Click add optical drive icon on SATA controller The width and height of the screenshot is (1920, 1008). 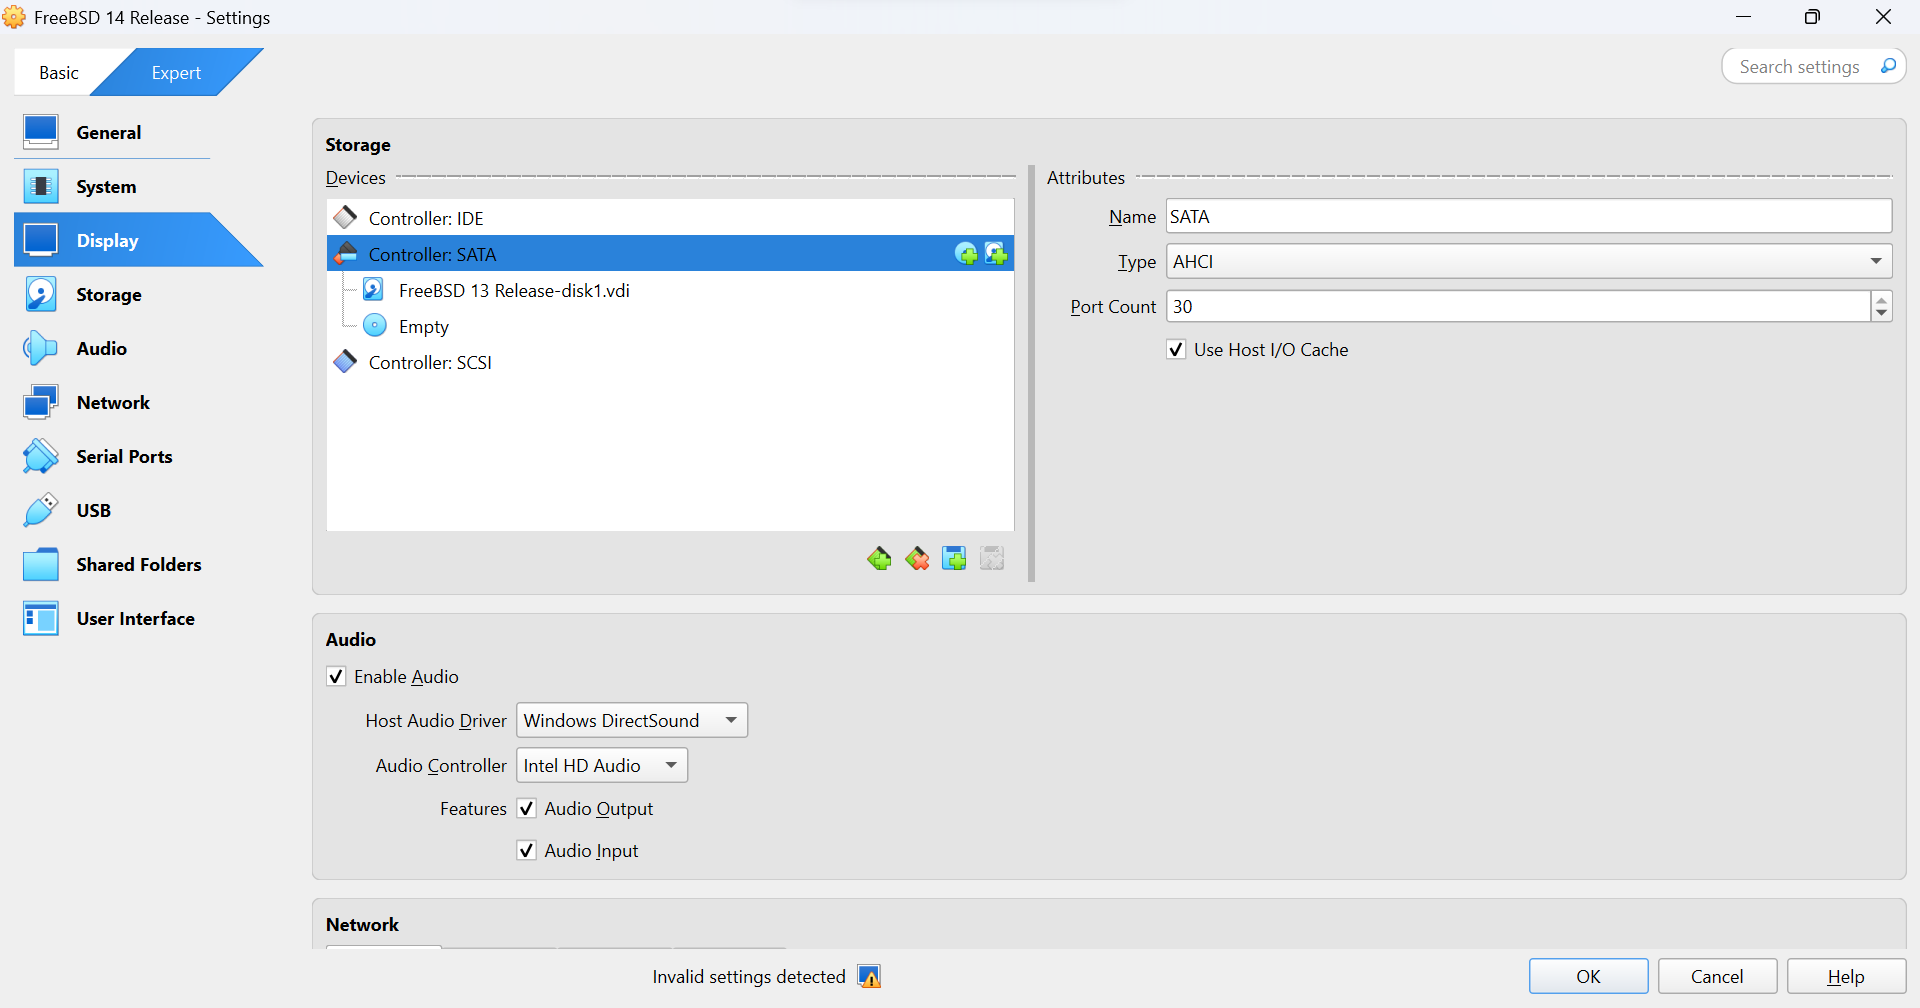pos(966,254)
